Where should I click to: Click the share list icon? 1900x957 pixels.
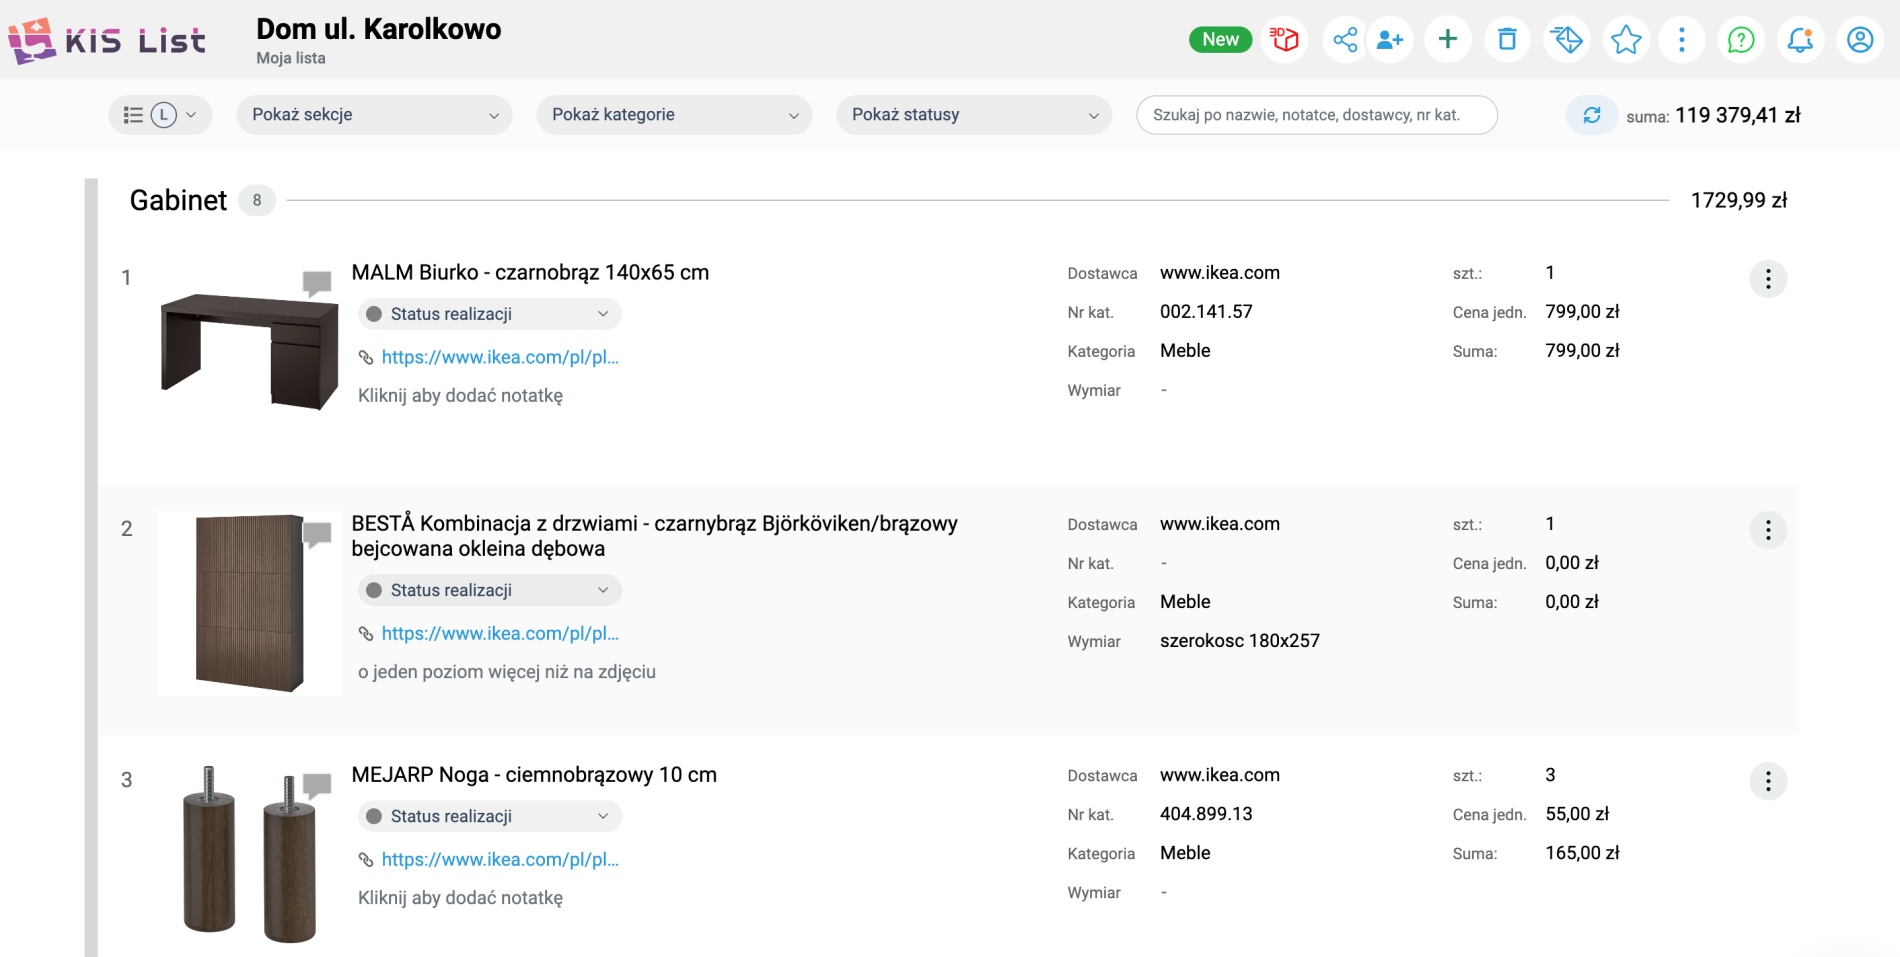1345,40
